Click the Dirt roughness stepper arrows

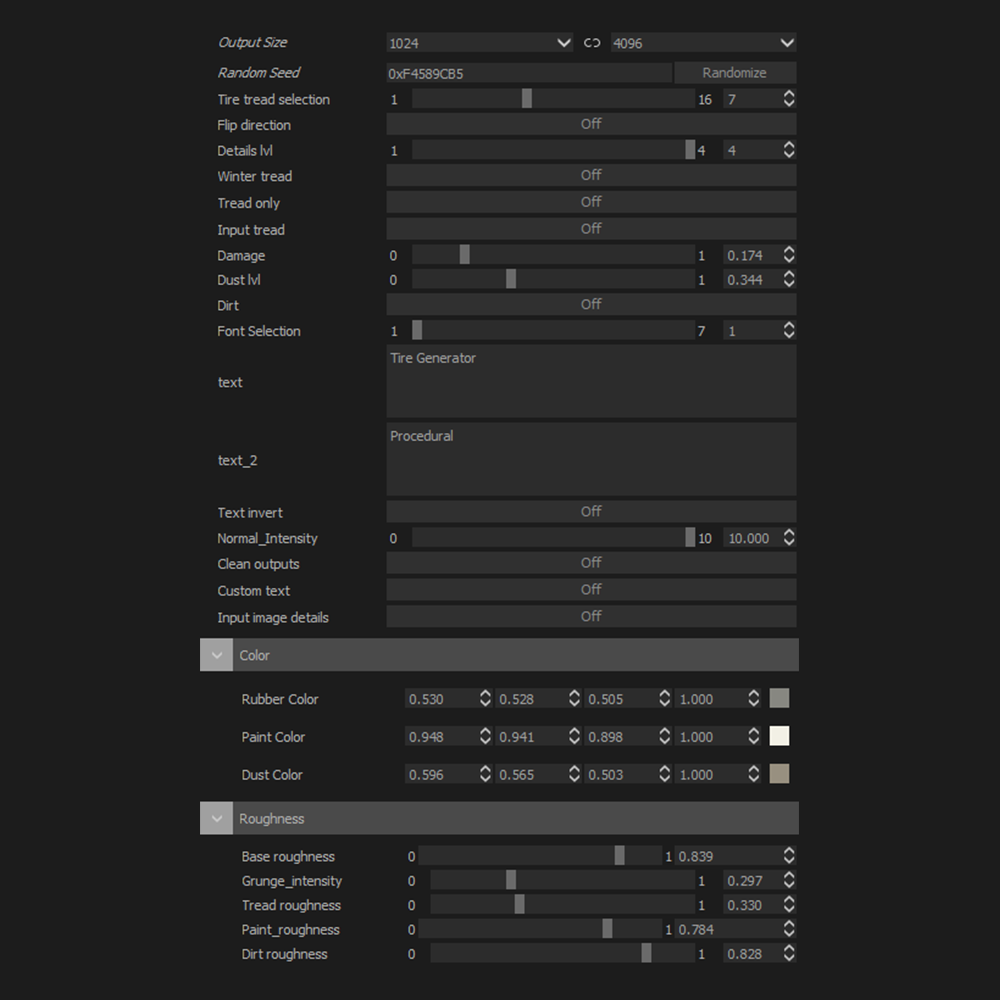tap(789, 953)
